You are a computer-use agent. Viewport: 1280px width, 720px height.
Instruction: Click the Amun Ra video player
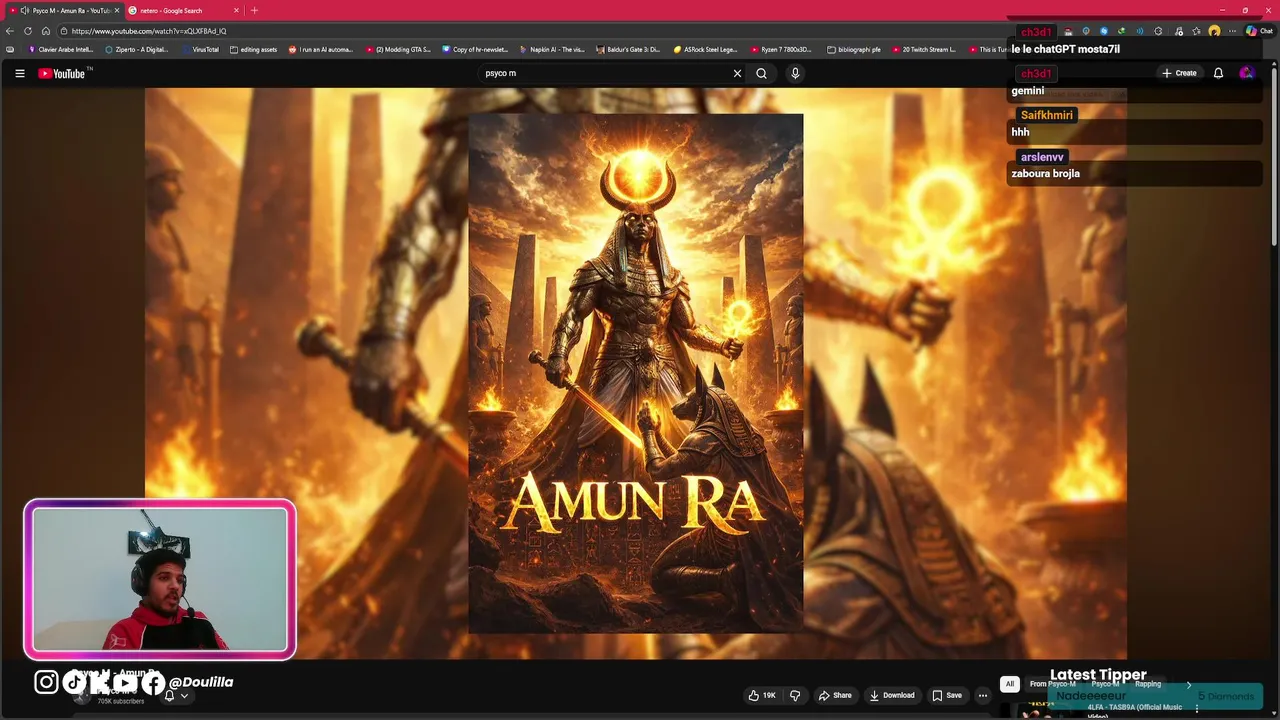coord(636,373)
